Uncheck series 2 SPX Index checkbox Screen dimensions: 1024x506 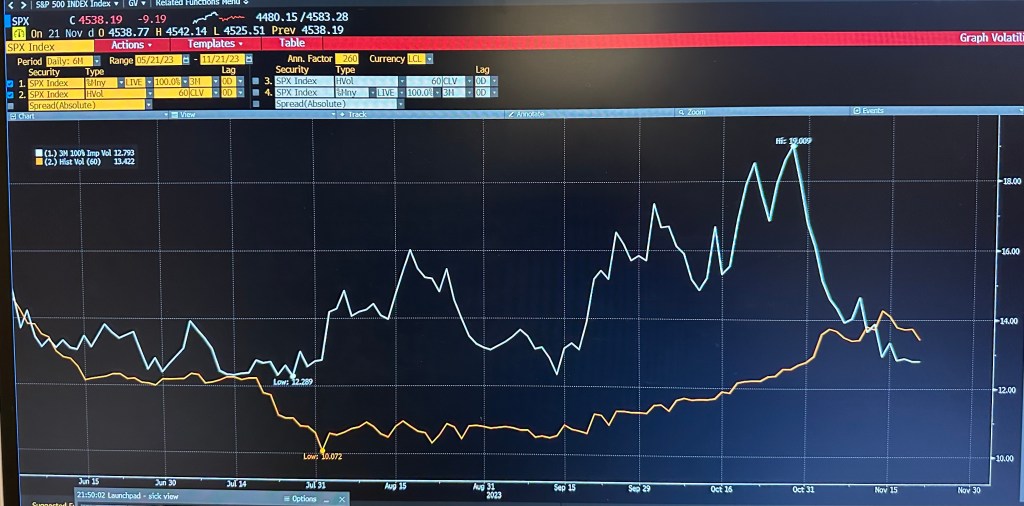(9, 93)
